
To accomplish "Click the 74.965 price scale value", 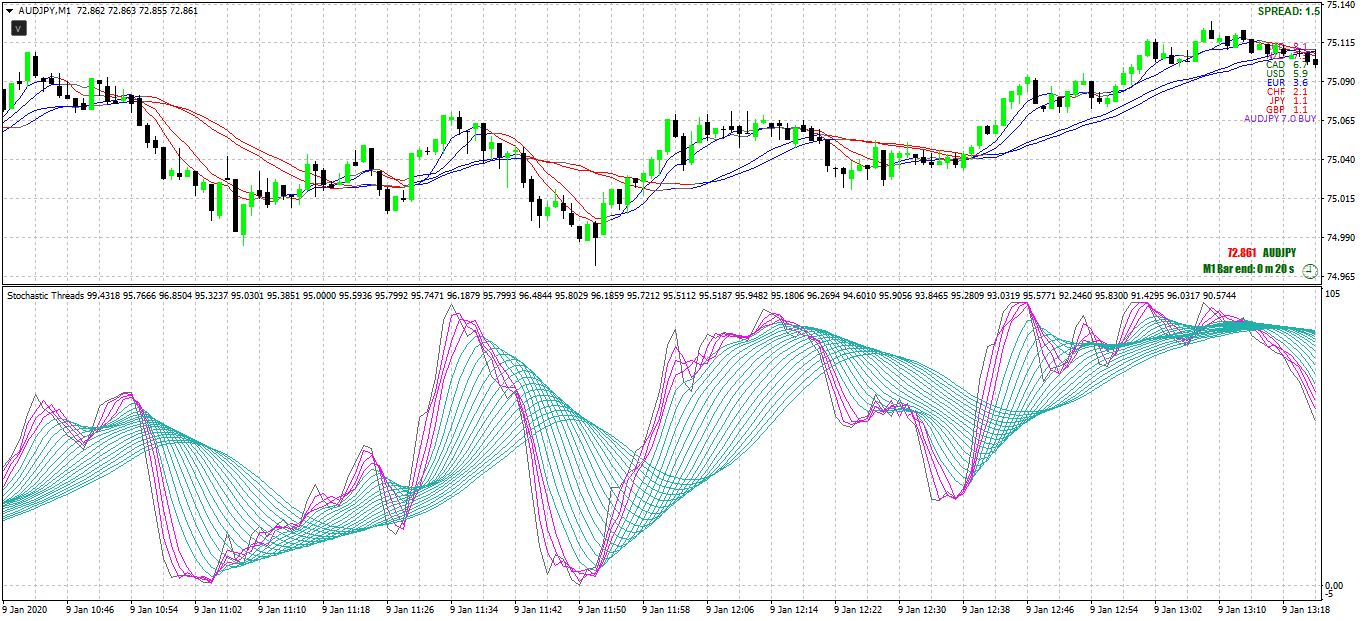I will coord(1341,277).
